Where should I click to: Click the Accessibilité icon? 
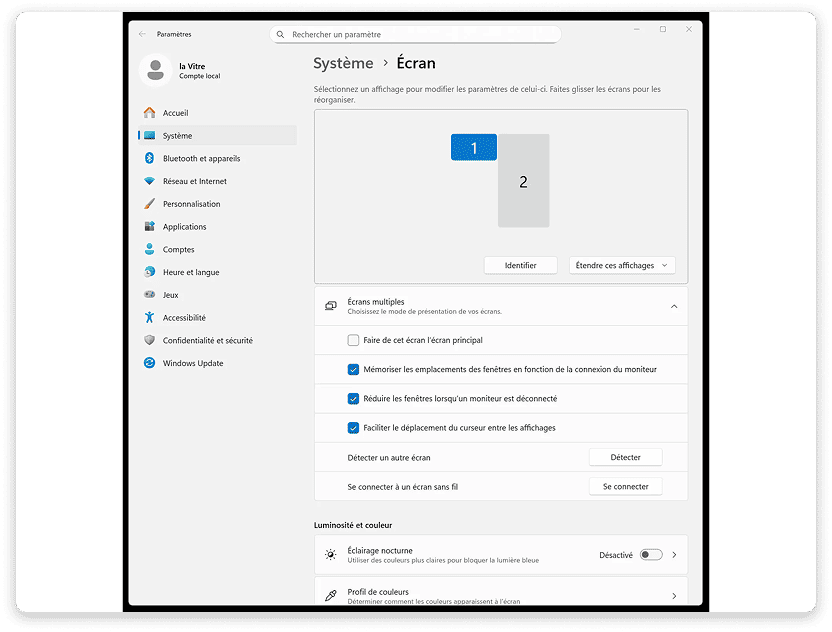click(x=150, y=317)
